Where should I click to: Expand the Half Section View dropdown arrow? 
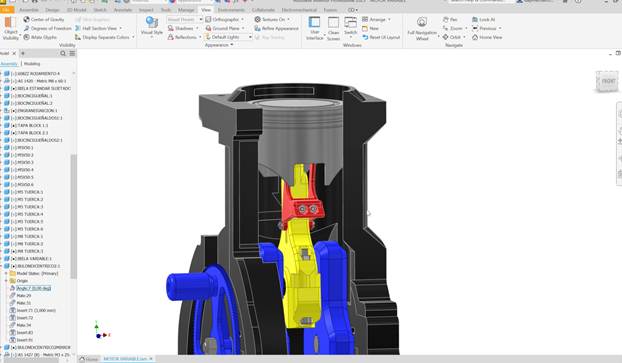121,29
